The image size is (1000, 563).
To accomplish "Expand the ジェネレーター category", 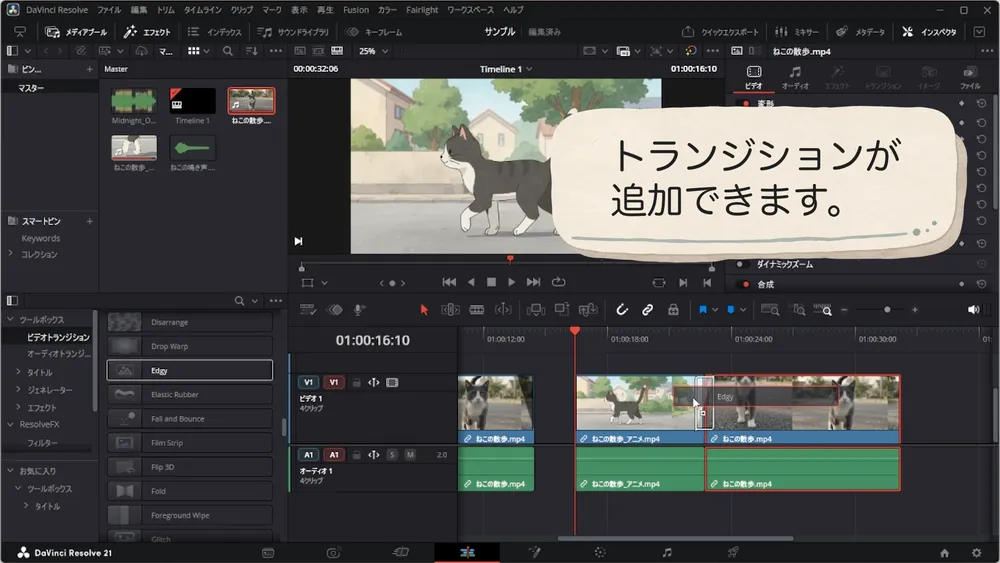I will [18, 390].
